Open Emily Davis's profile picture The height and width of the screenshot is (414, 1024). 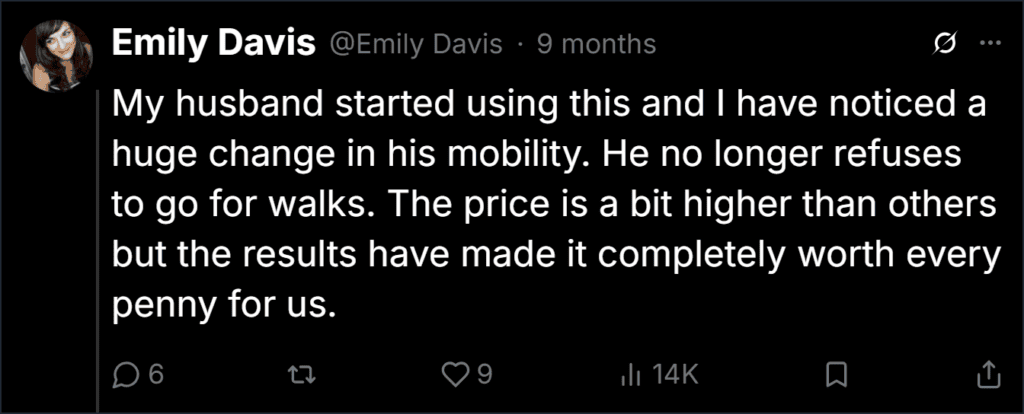click(56, 56)
